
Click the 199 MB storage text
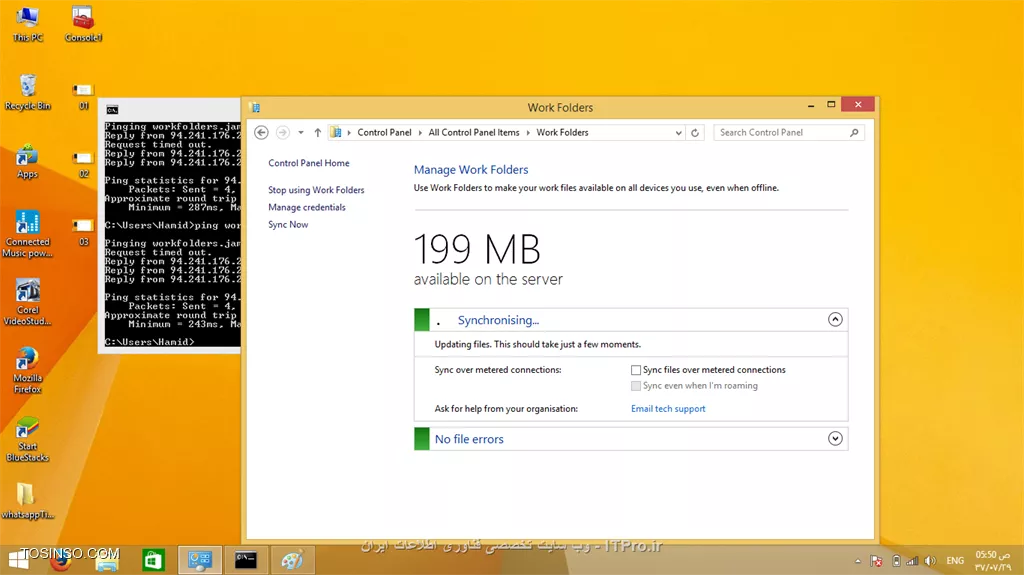pos(477,249)
